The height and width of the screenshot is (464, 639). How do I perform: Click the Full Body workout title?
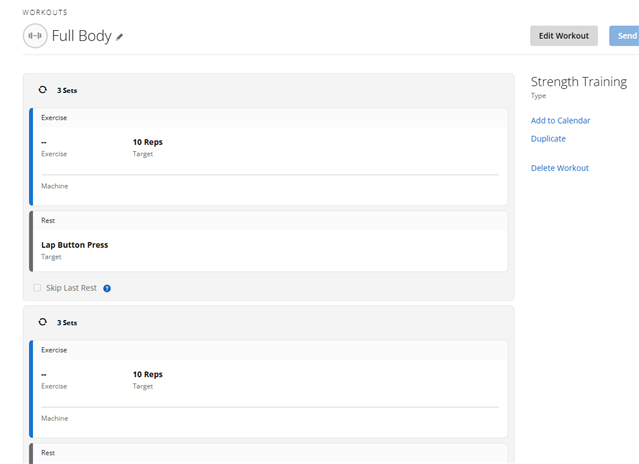[x=82, y=36]
